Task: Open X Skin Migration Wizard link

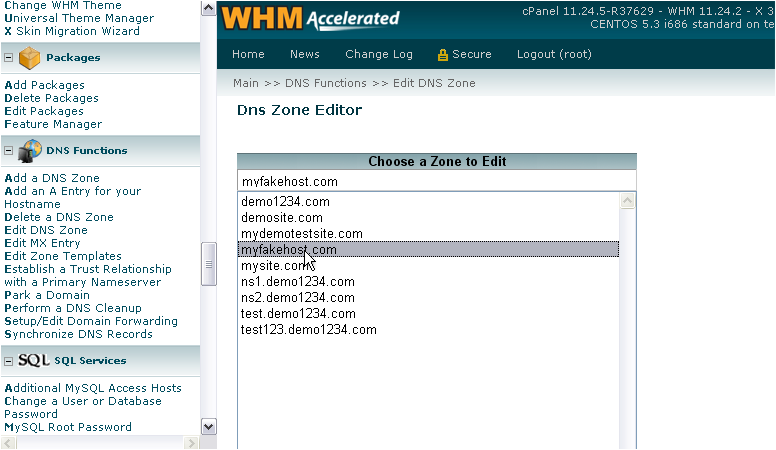Action: [x=72, y=31]
